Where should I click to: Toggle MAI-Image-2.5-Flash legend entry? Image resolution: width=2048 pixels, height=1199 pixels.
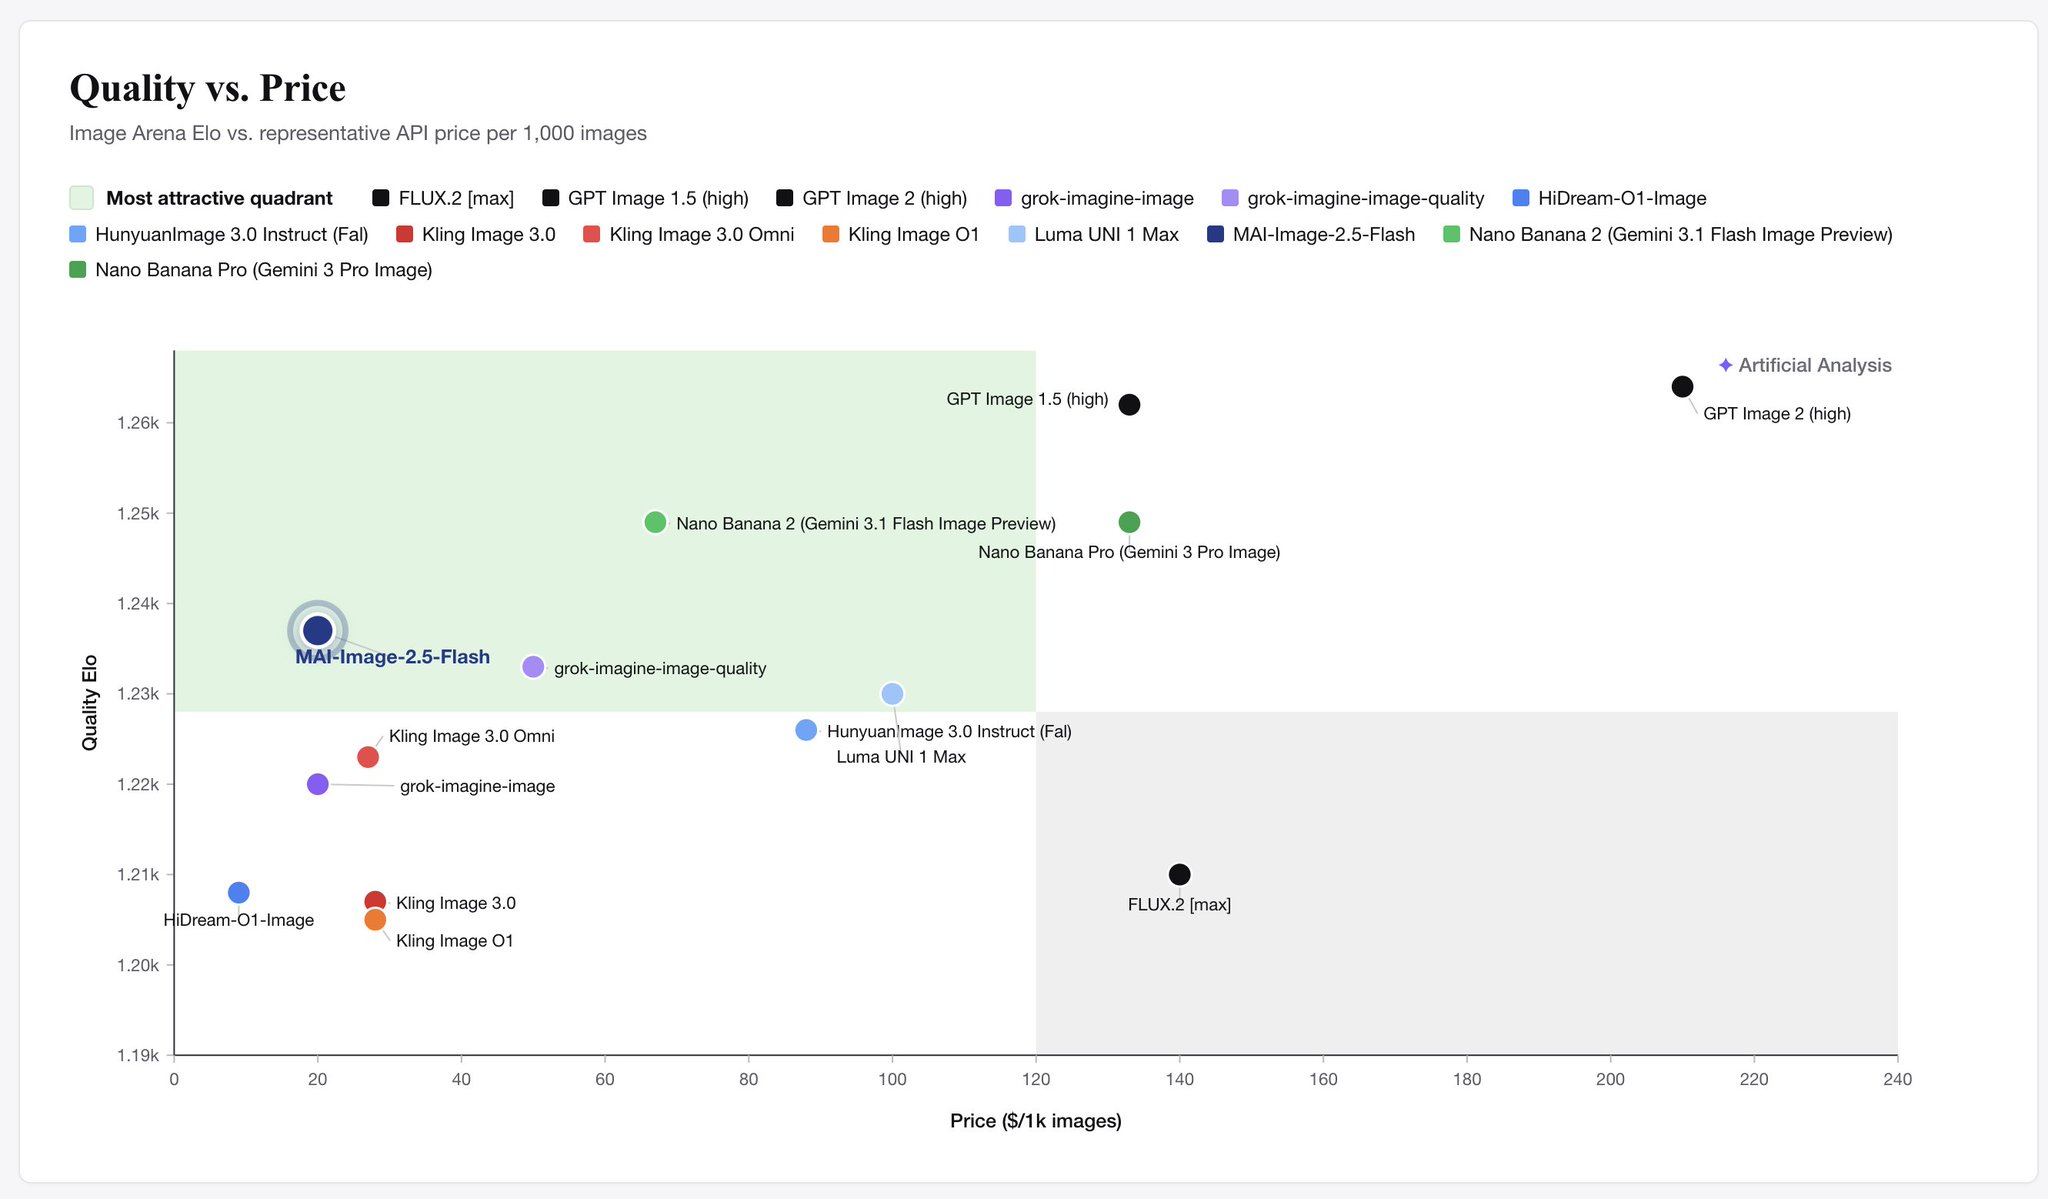1311,235
